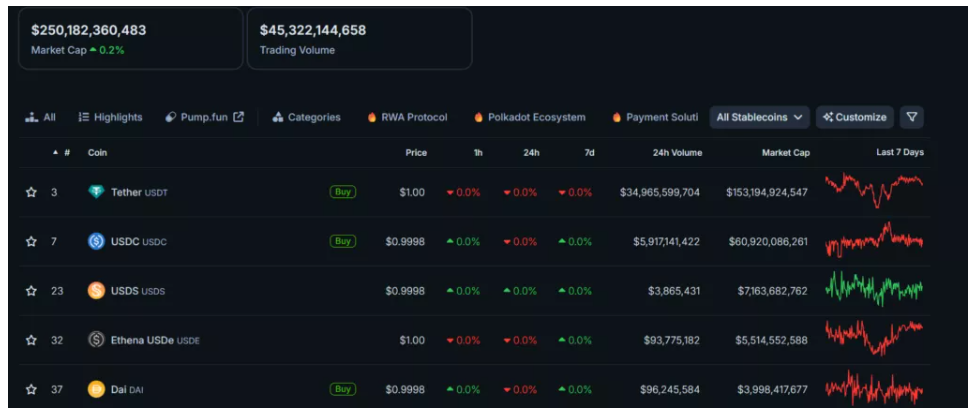Click the Polkadot Ecosystem fire icon
This screenshot has height=412, width=972.
point(479,117)
